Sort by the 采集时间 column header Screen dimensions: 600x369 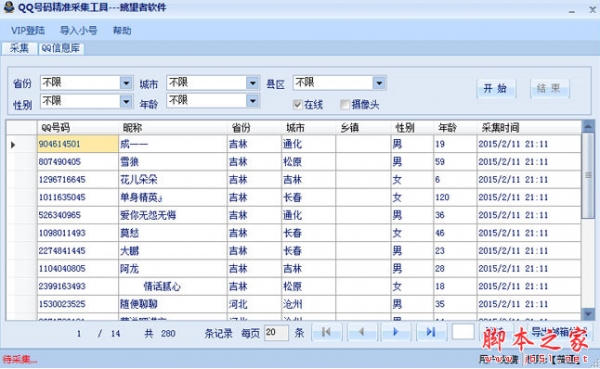click(x=529, y=127)
